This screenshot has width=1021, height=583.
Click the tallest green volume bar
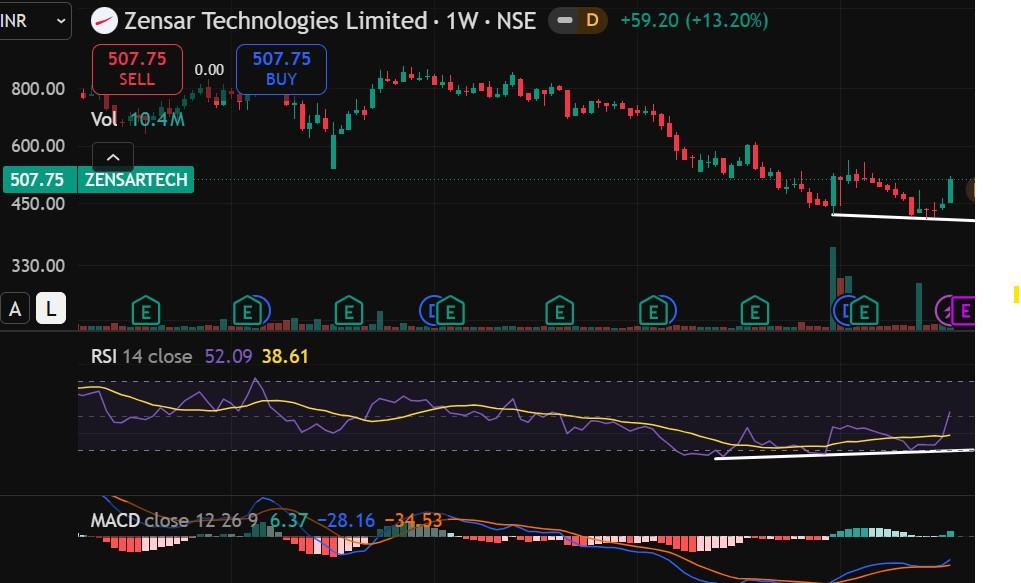pyautogui.click(x=833, y=288)
